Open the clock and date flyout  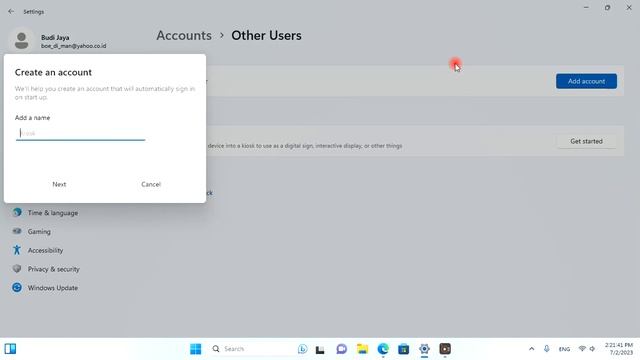click(x=619, y=349)
